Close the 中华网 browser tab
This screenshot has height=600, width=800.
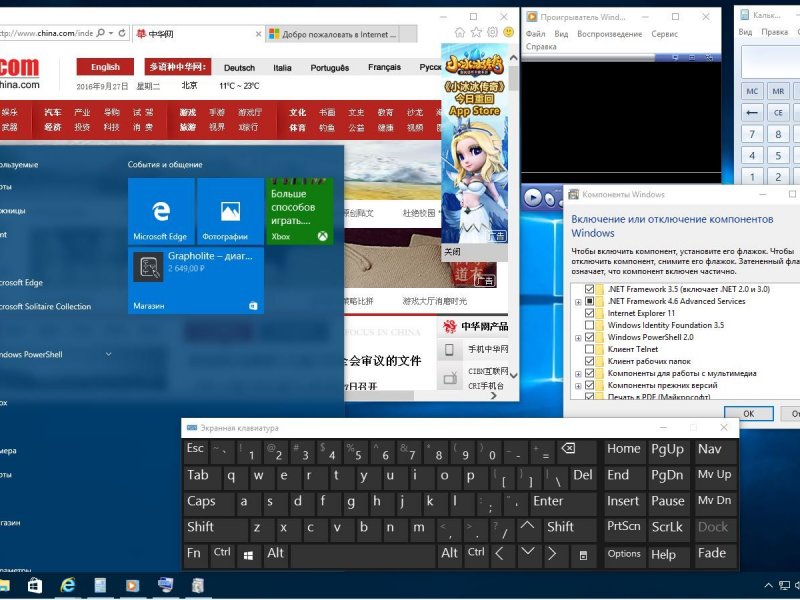(x=258, y=34)
